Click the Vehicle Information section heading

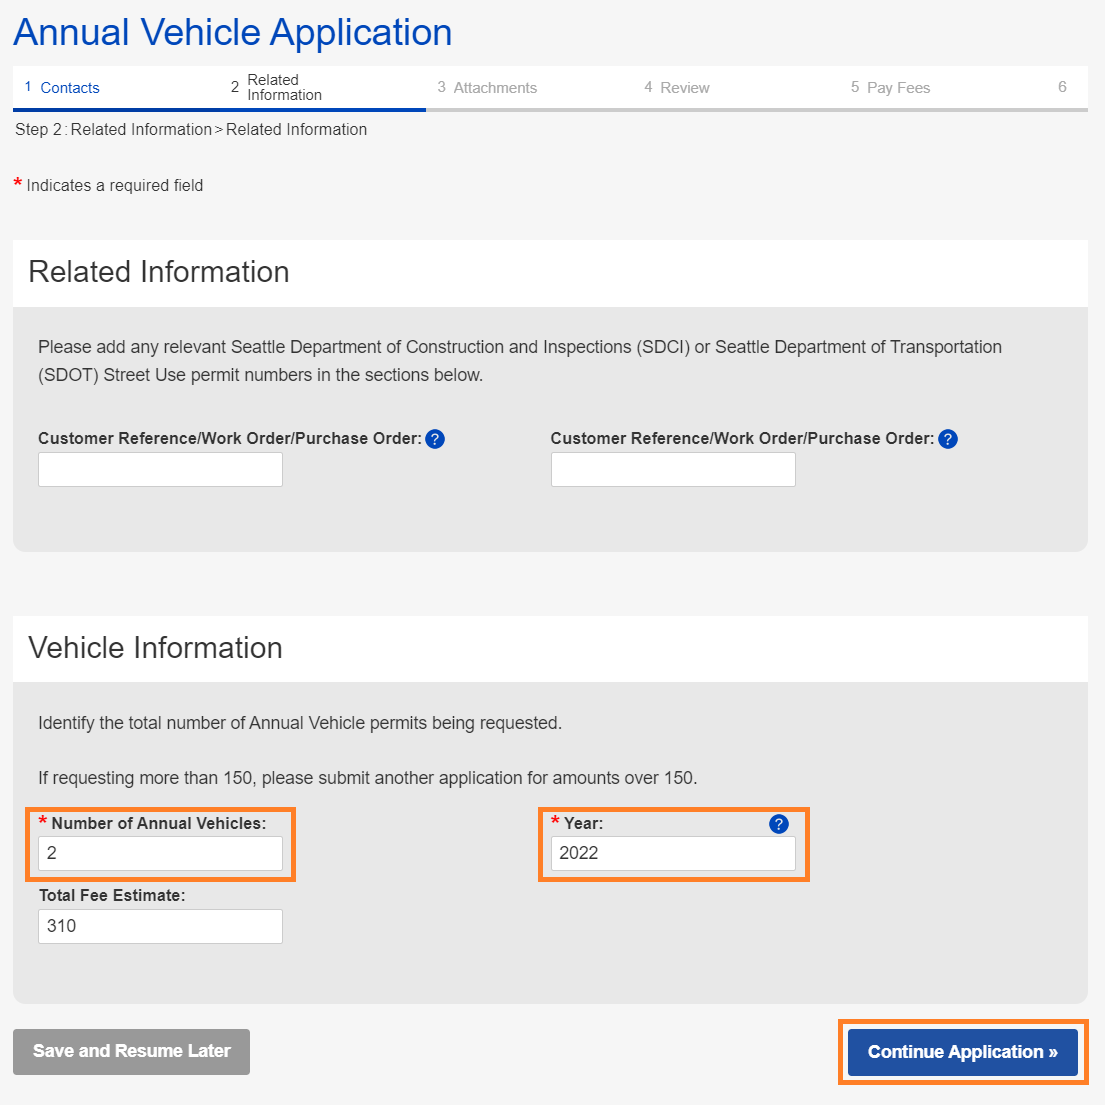pos(155,648)
